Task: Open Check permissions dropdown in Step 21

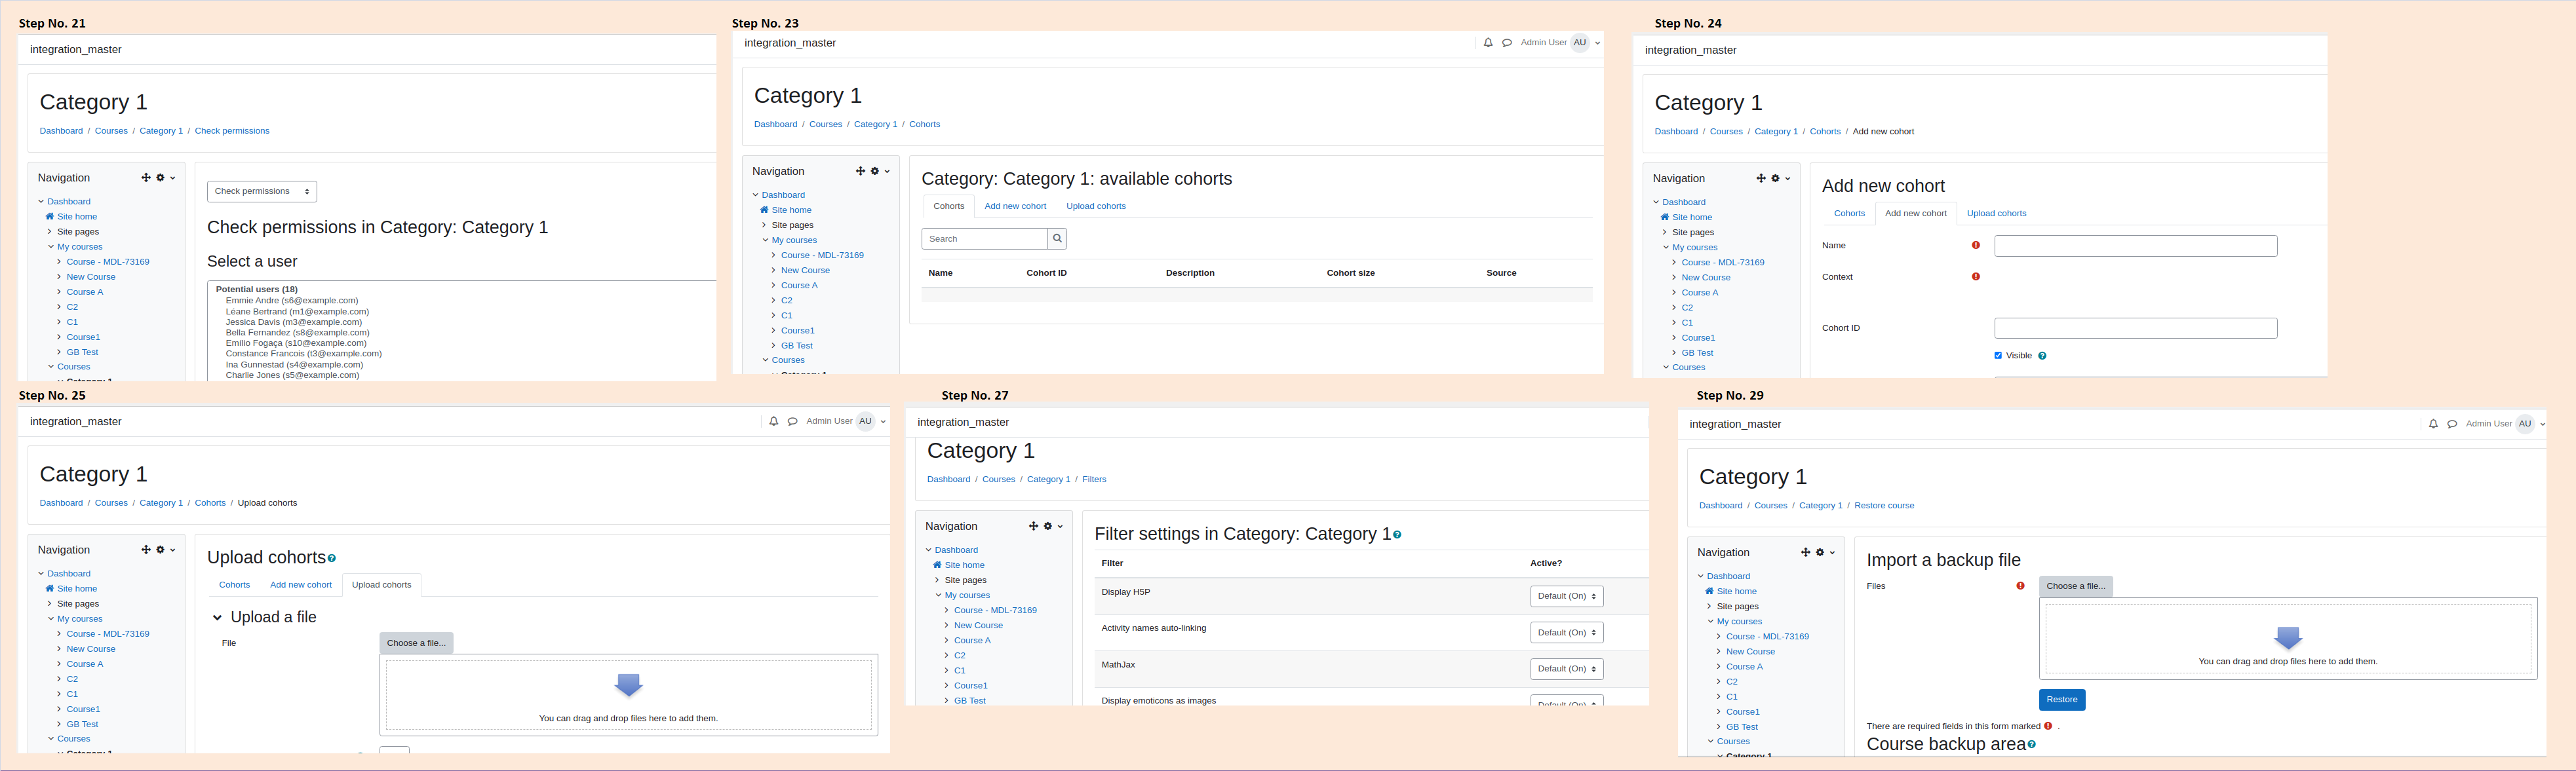Action: (x=262, y=191)
